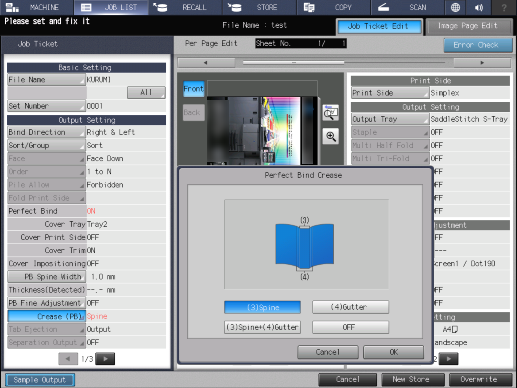
Task: Select the (3)Spine crease option
Action: pyautogui.click(x=262, y=307)
